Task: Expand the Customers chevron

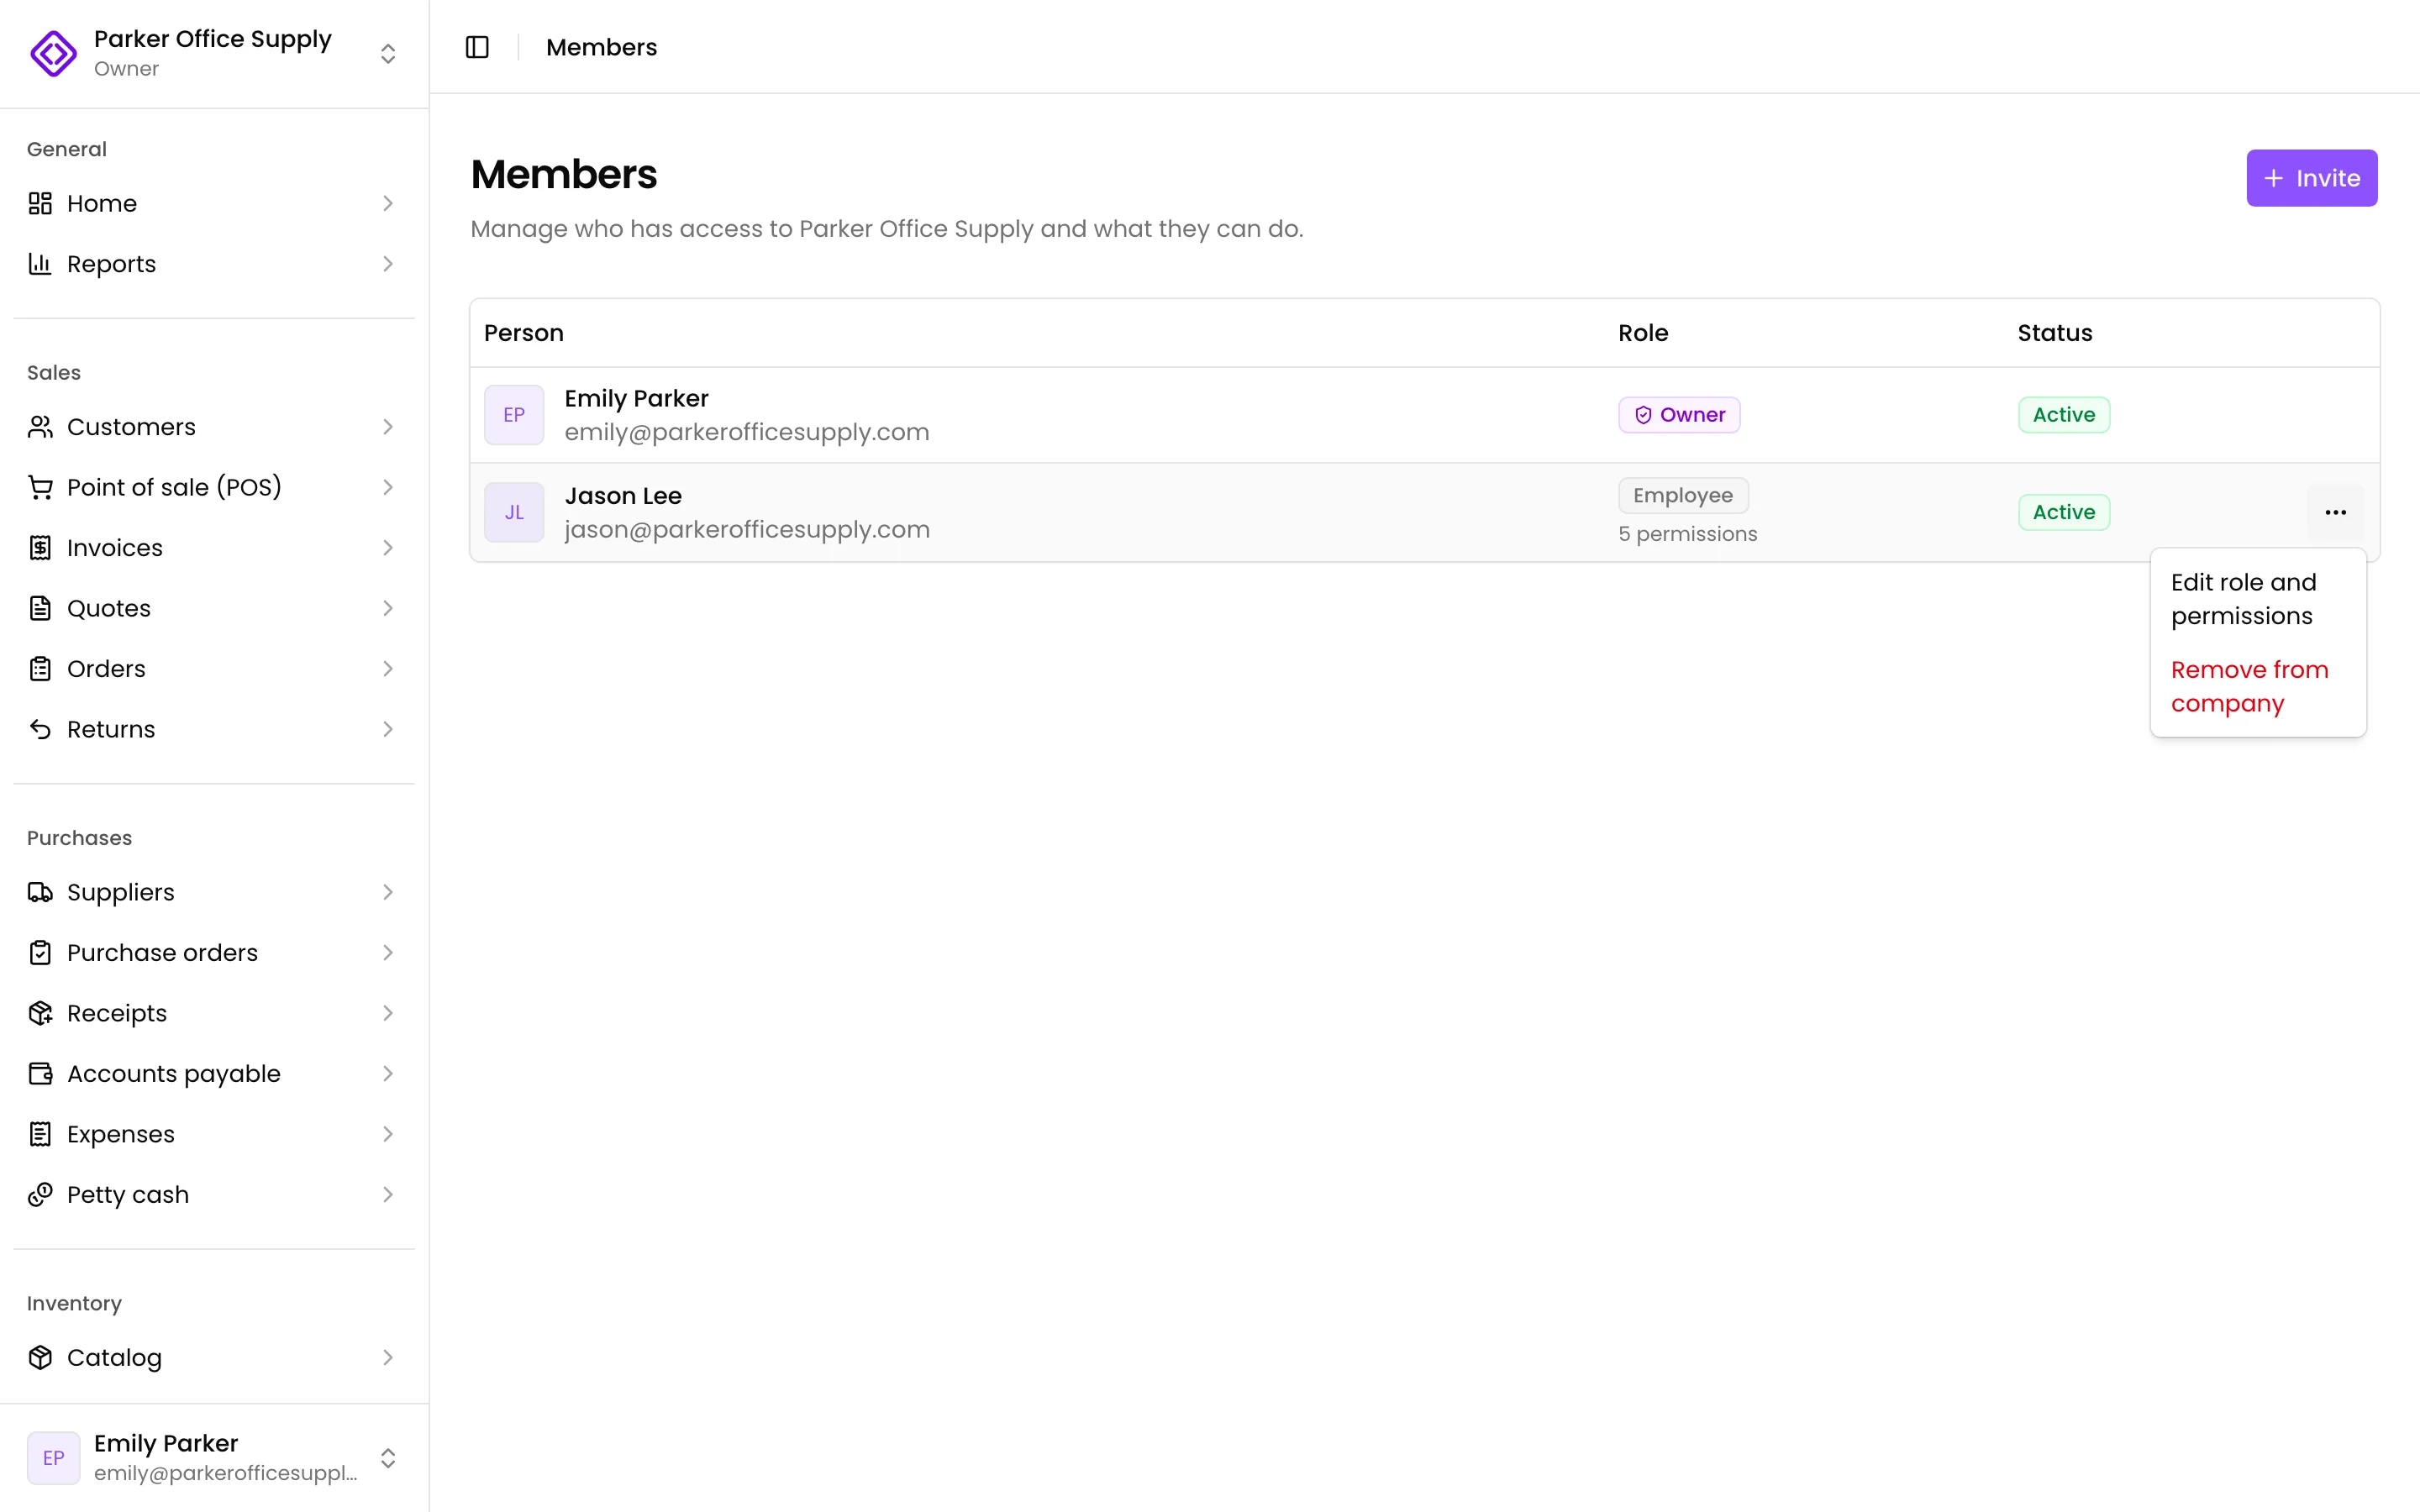Action: [x=388, y=427]
